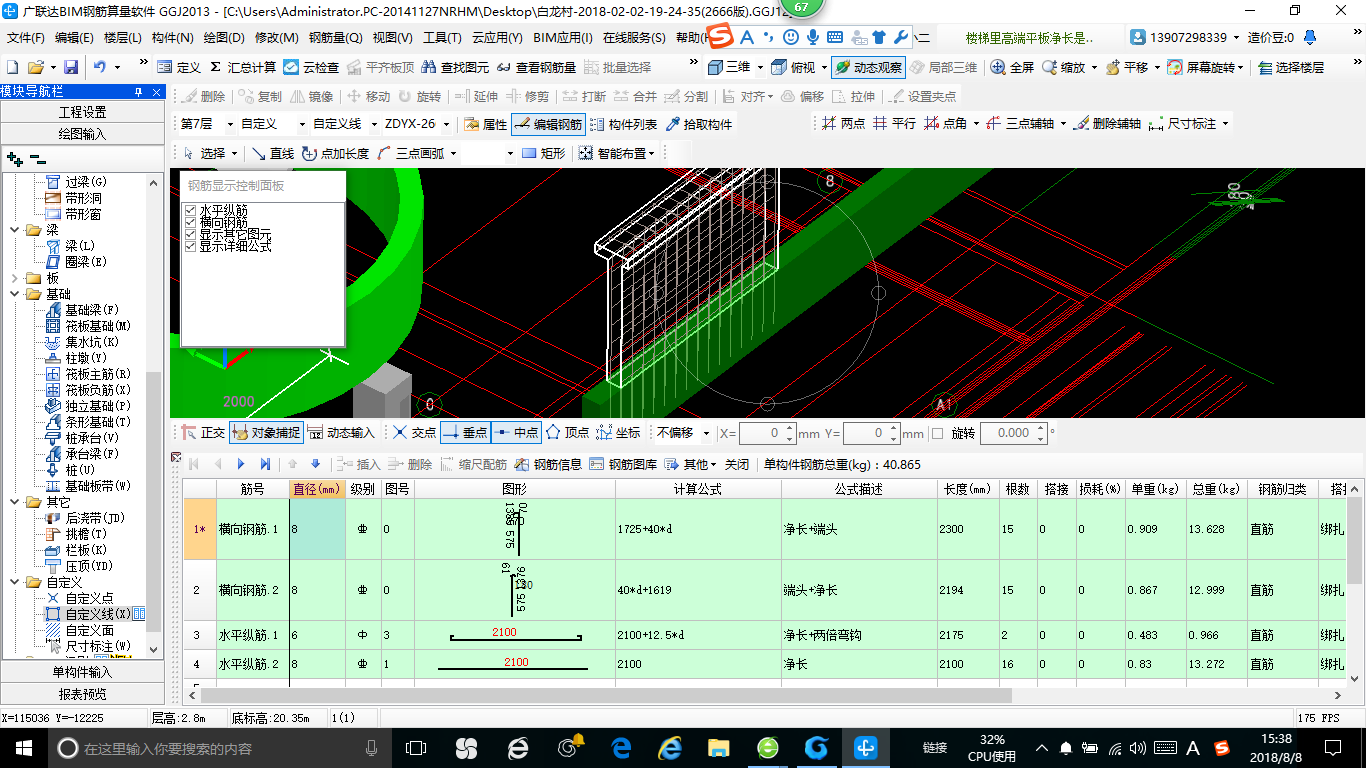Screen dimensions: 1366x768
Task: Collapse the 基础 tree folder
Action: (16, 294)
